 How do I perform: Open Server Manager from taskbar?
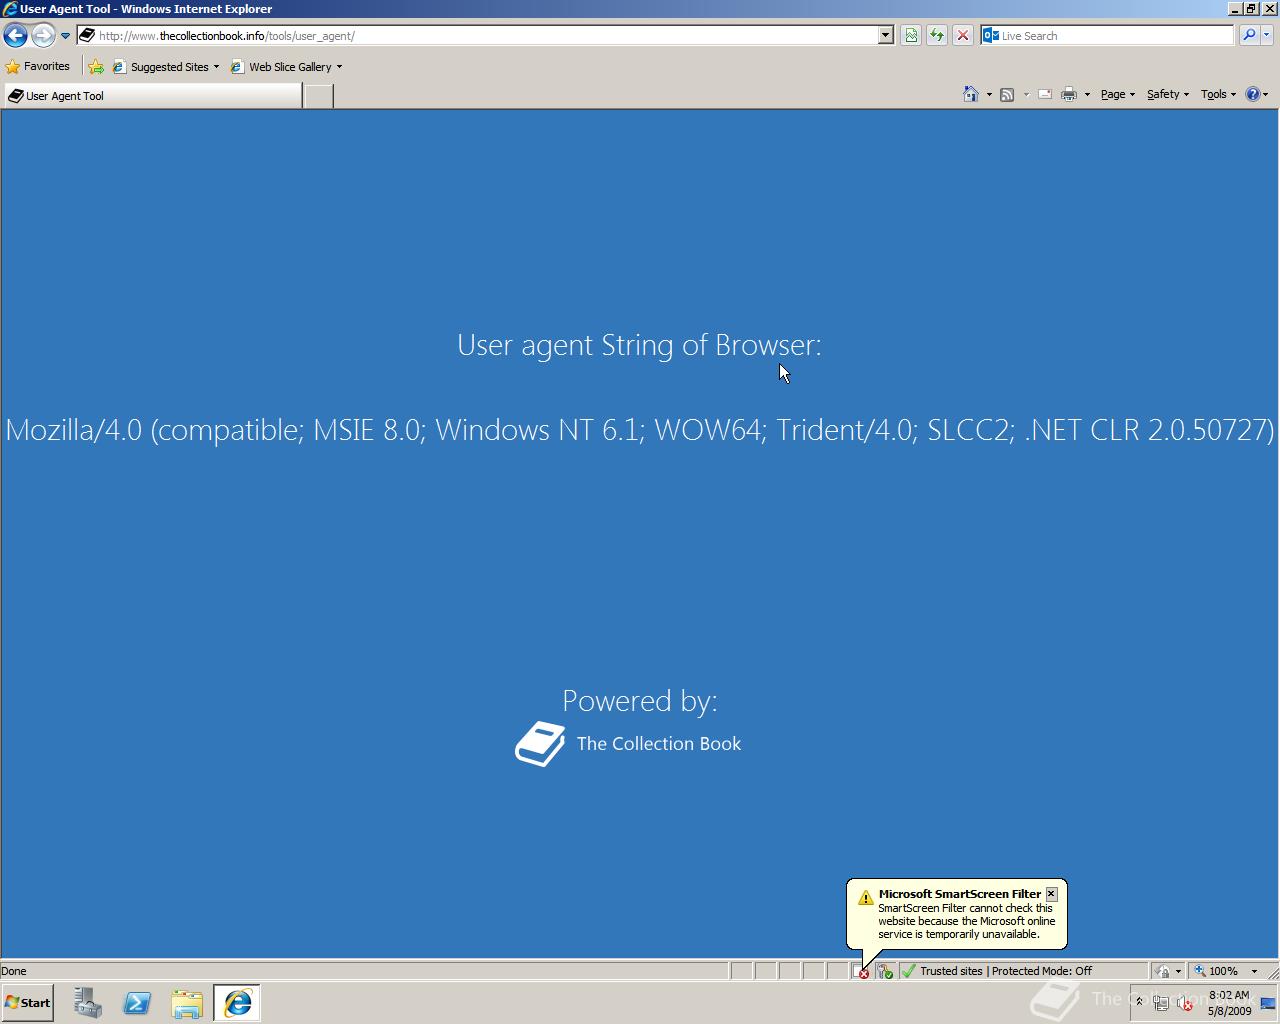pos(88,1003)
